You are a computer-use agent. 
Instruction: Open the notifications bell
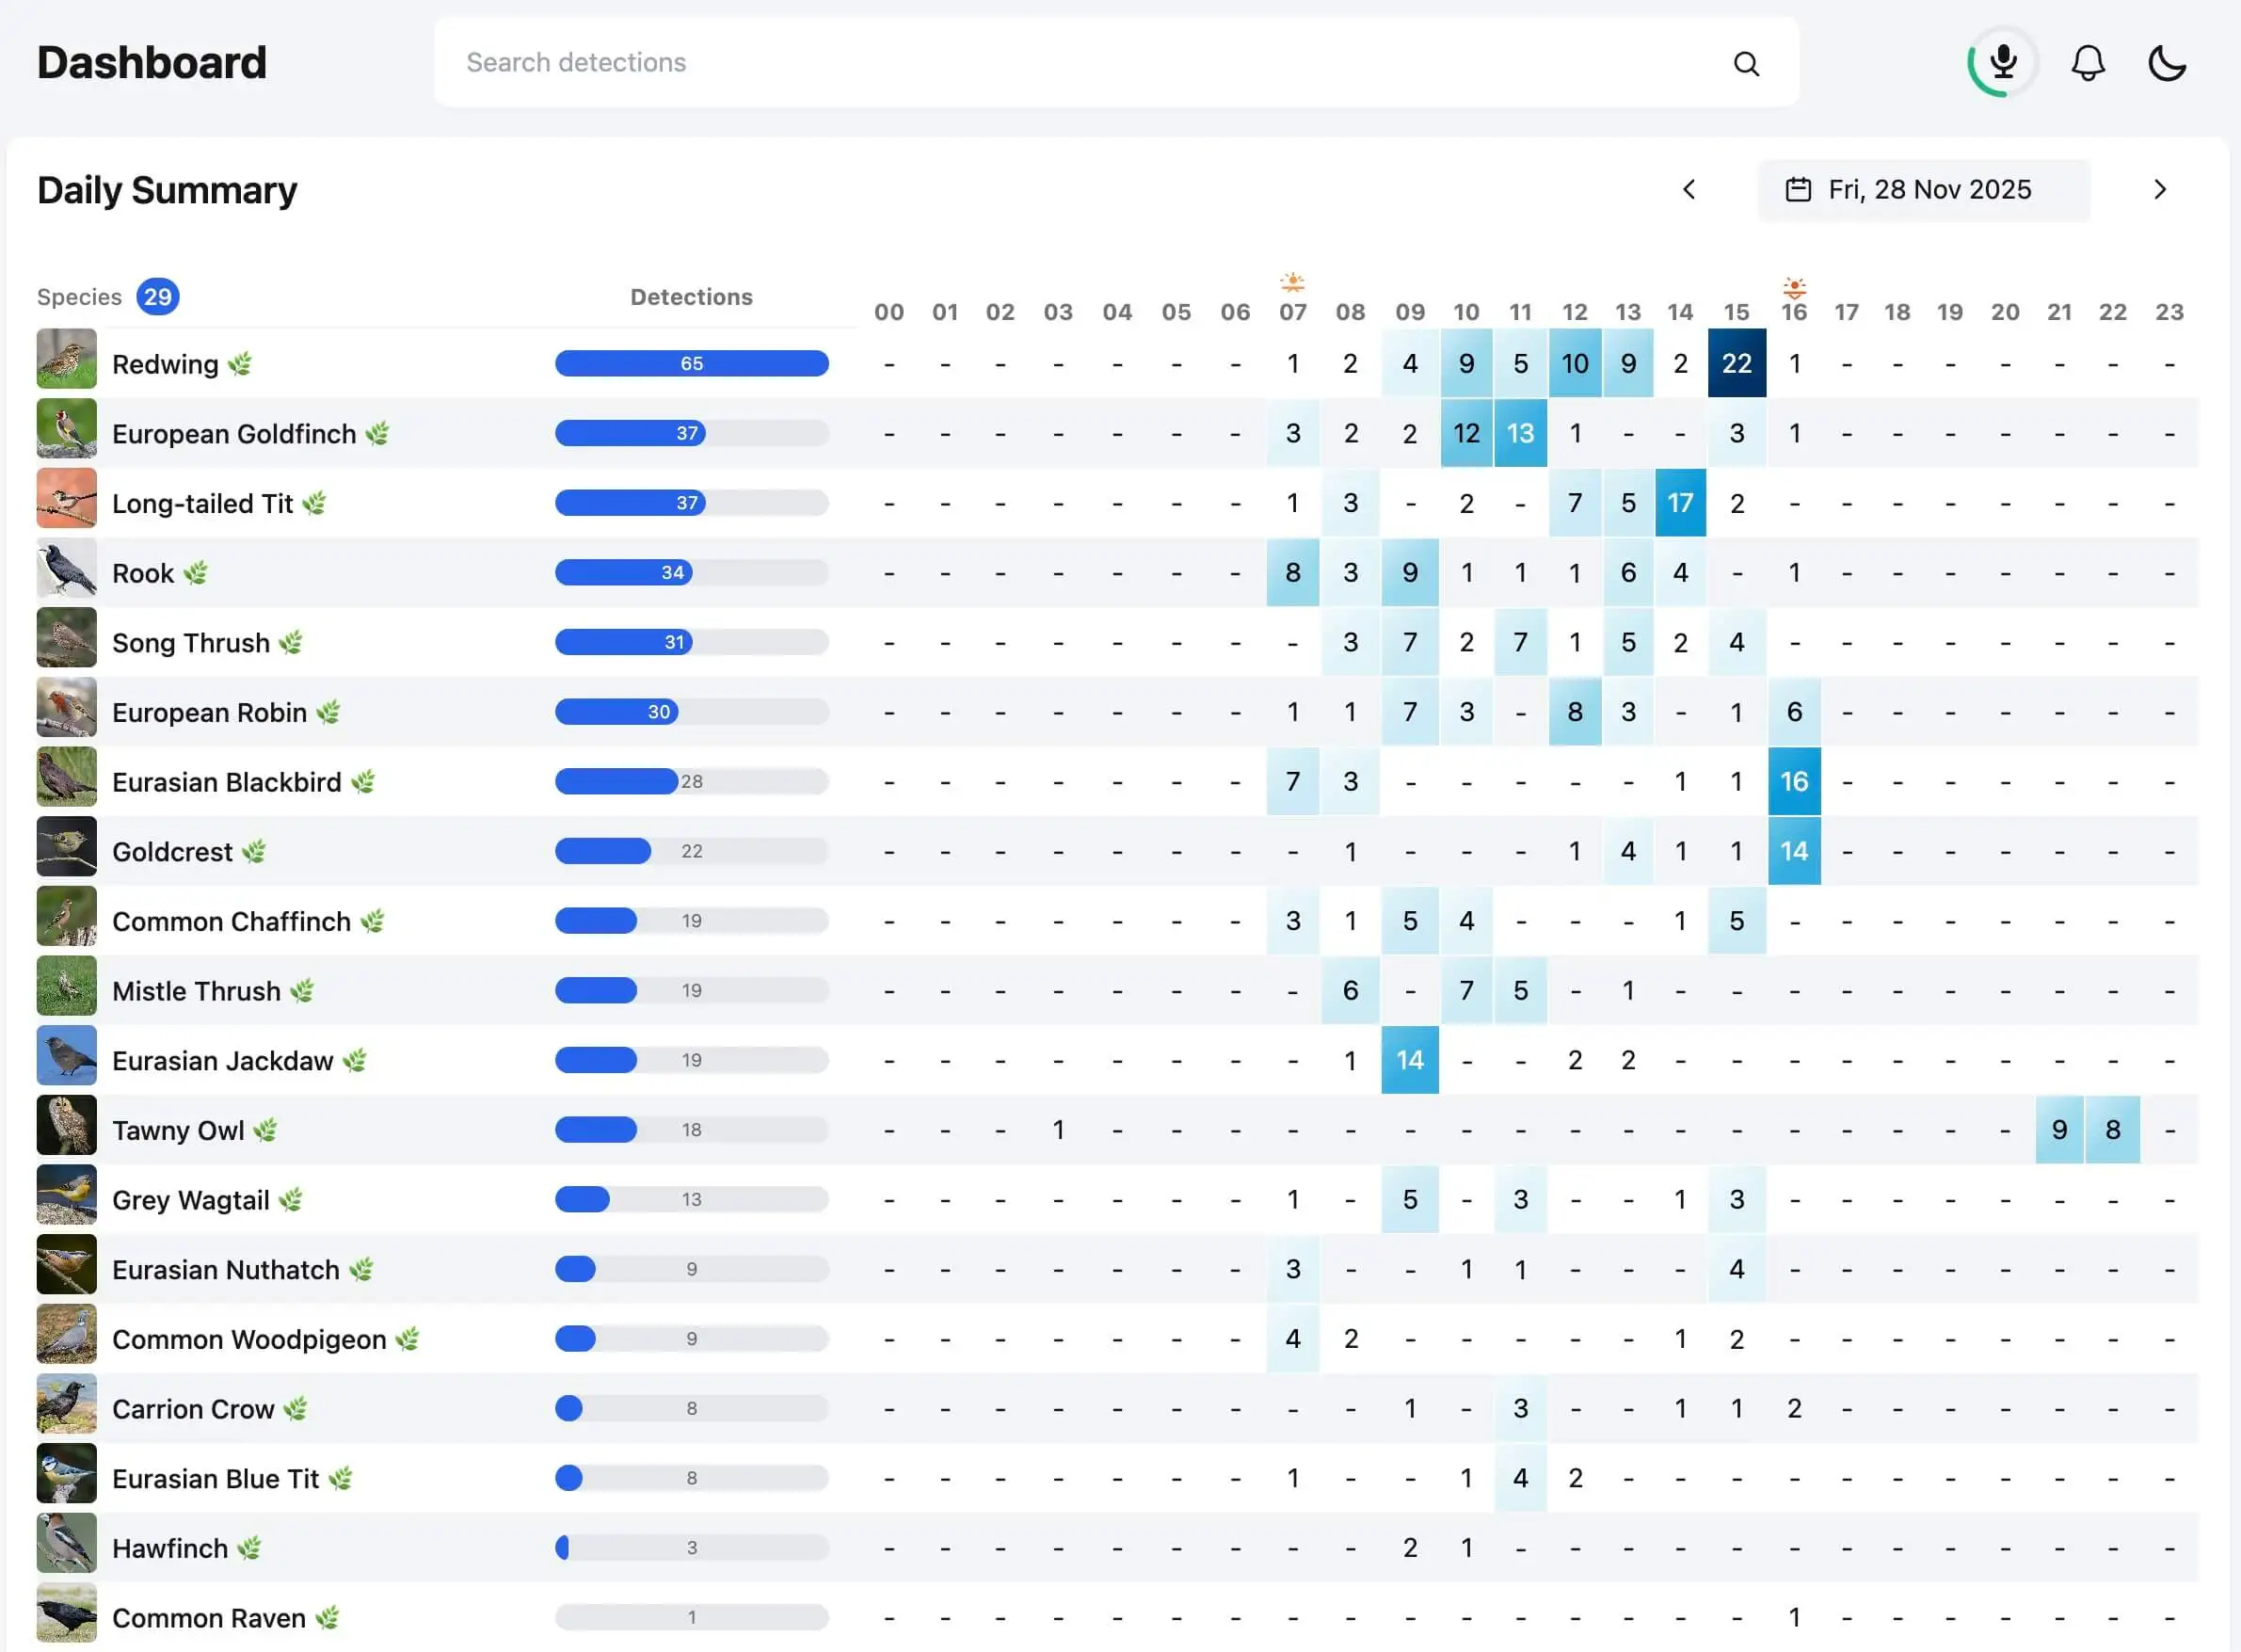pos(2088,62)
